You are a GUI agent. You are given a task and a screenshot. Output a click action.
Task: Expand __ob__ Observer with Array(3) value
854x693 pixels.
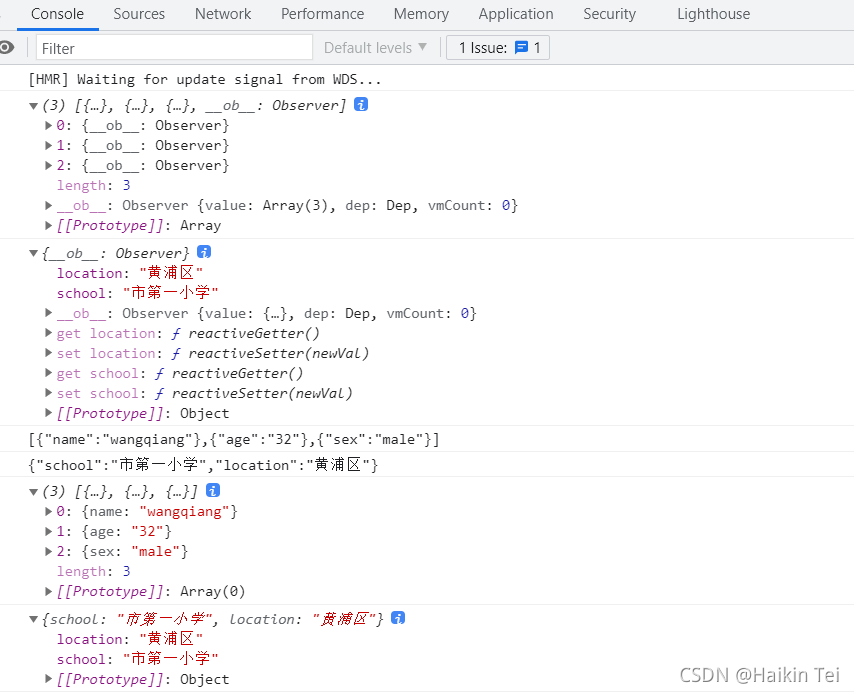coord(48,205)
